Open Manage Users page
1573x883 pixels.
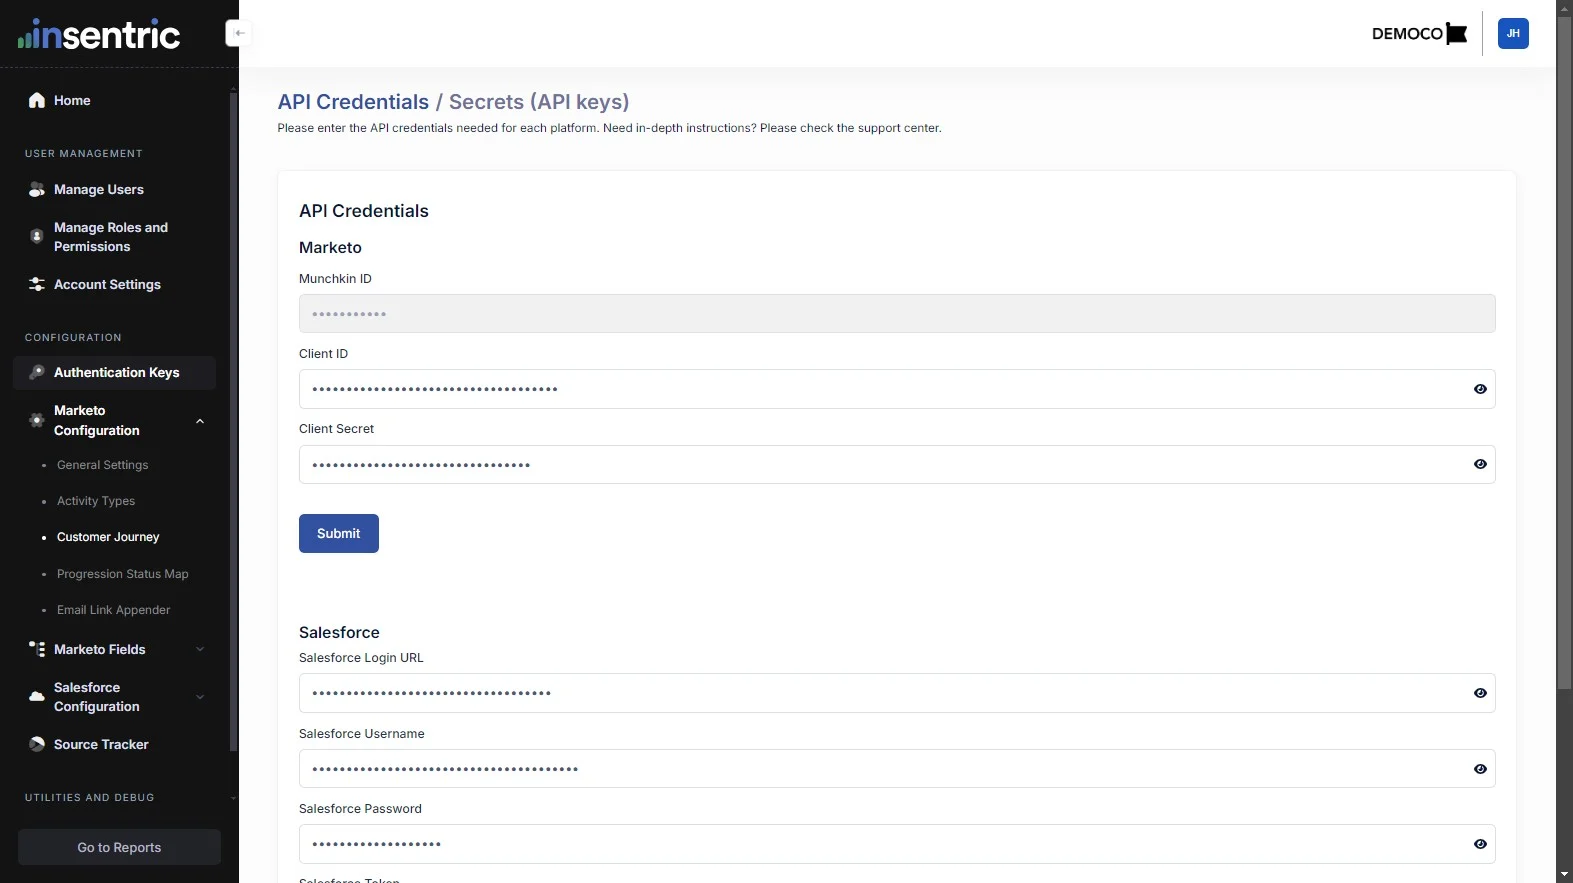click(99, 190)
